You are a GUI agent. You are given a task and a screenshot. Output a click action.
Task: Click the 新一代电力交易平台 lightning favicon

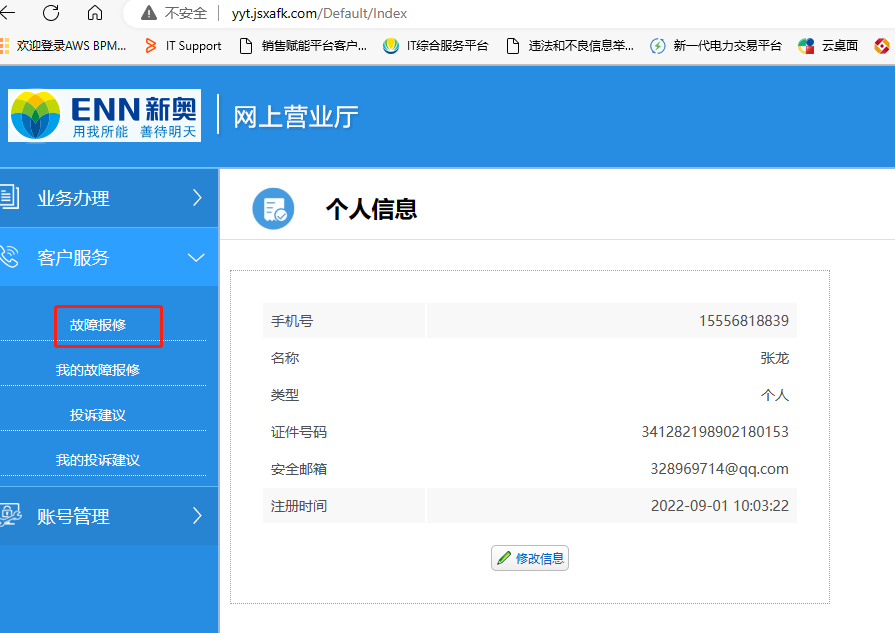point(658,46)
